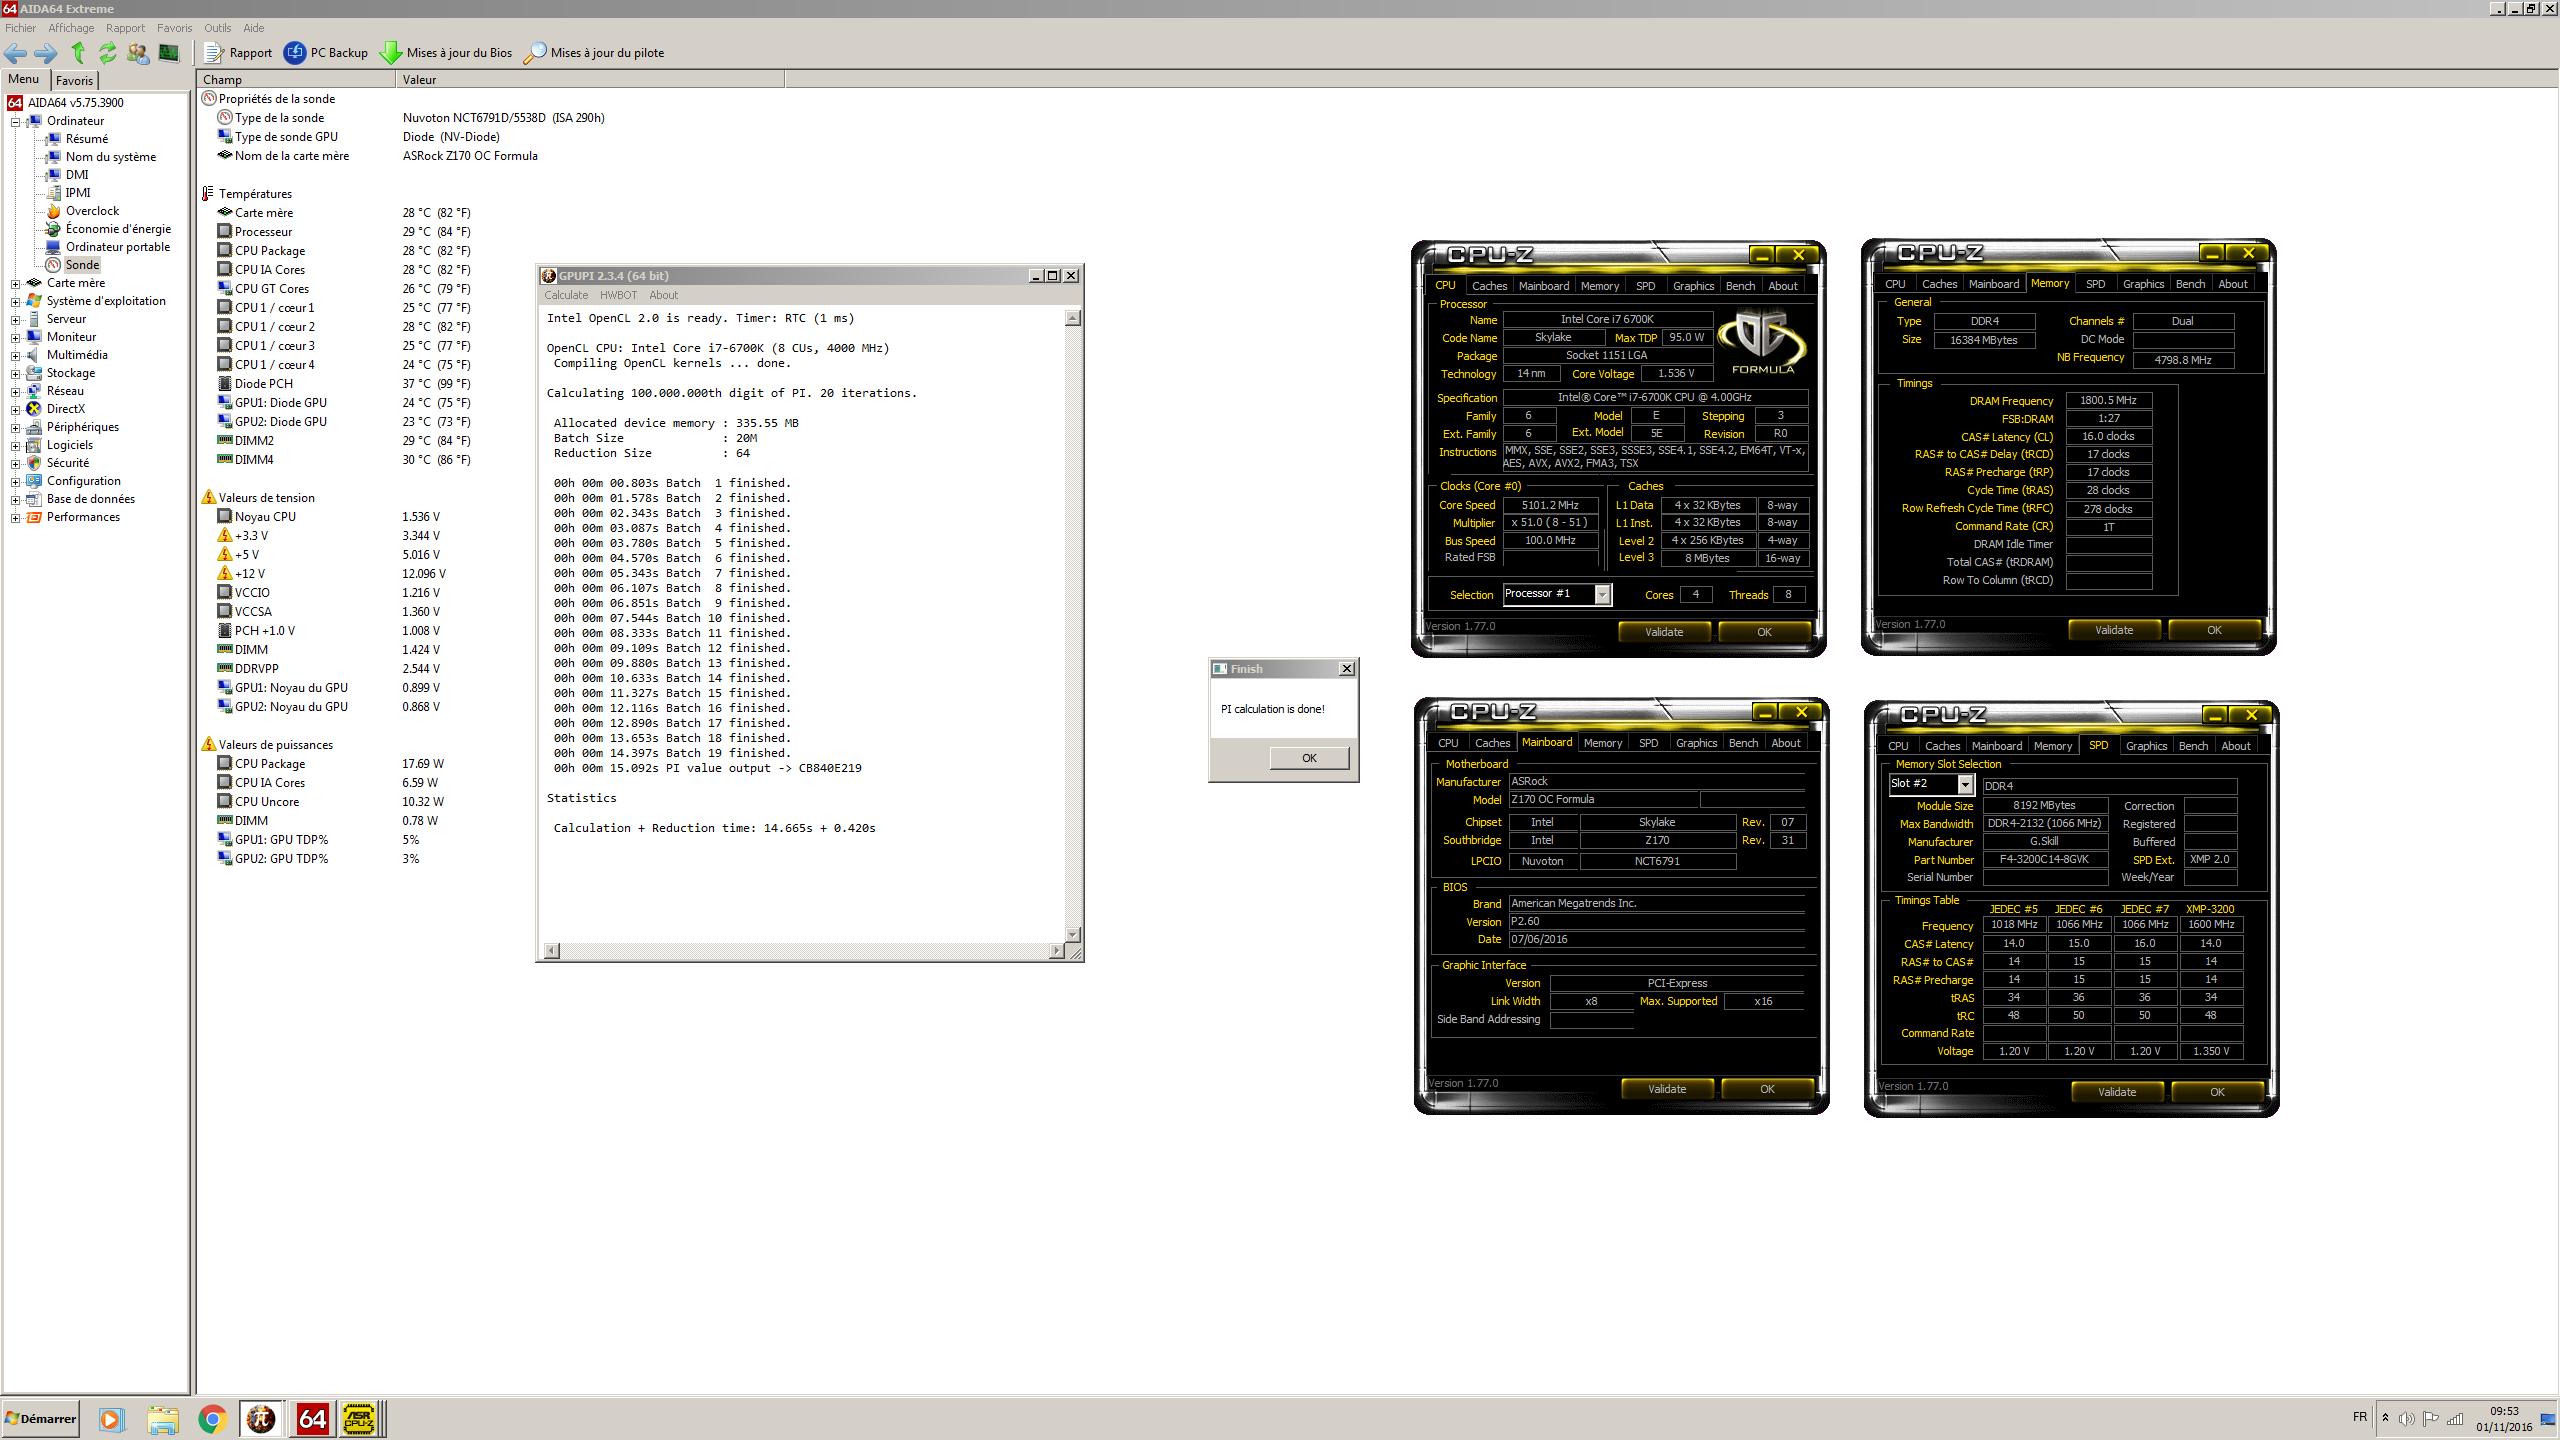Collapse the Ordinateur tree node
This screenshot has height=1440, width=2560.
pos(15,121)
